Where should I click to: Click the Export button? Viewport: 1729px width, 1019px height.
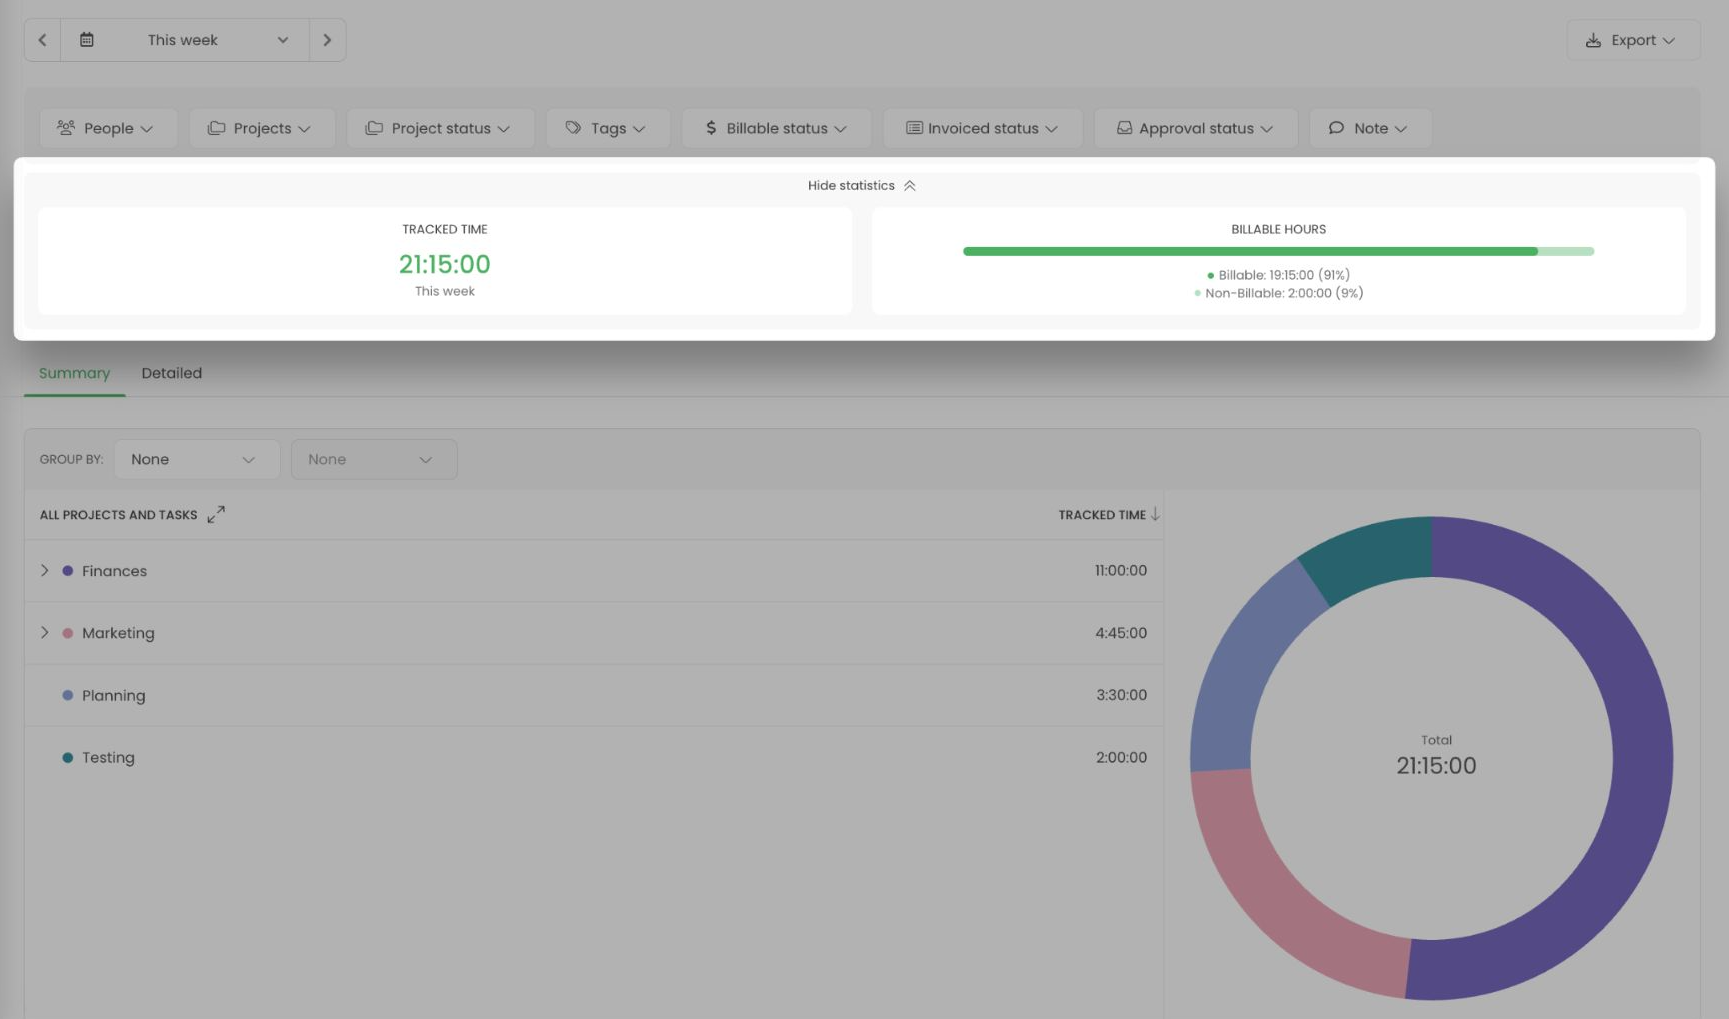1633,40
